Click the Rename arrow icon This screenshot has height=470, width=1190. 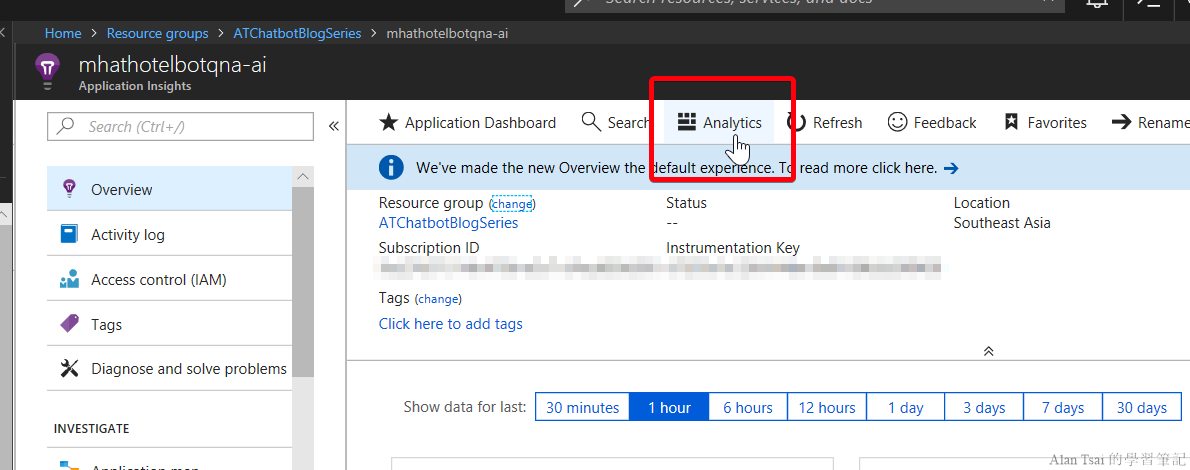pyautogui.click(x=1122, y=122)
